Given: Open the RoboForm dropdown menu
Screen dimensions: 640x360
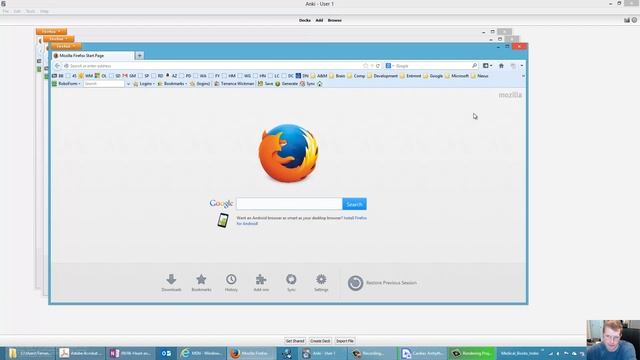Looking at the screenshot, I should [x=66, y=84].
